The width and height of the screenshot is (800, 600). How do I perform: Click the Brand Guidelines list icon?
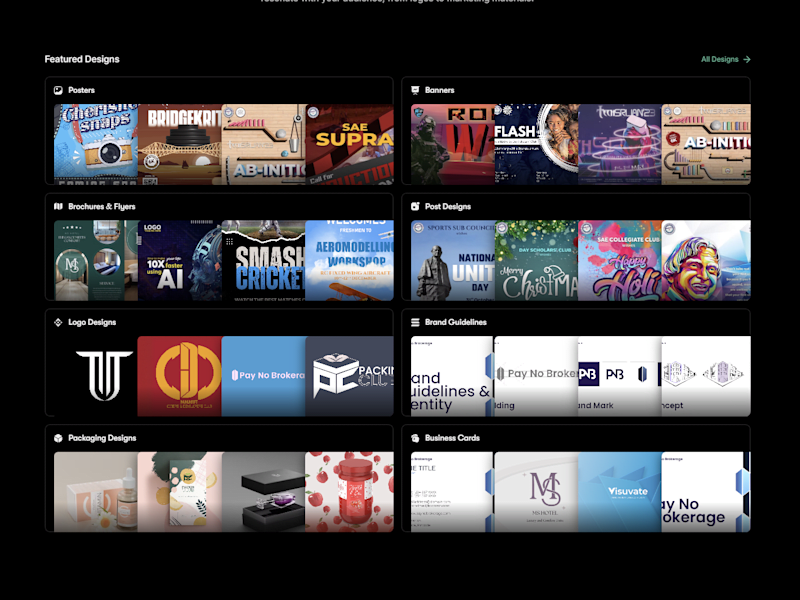pyautogui.click(x=415, y=322)
